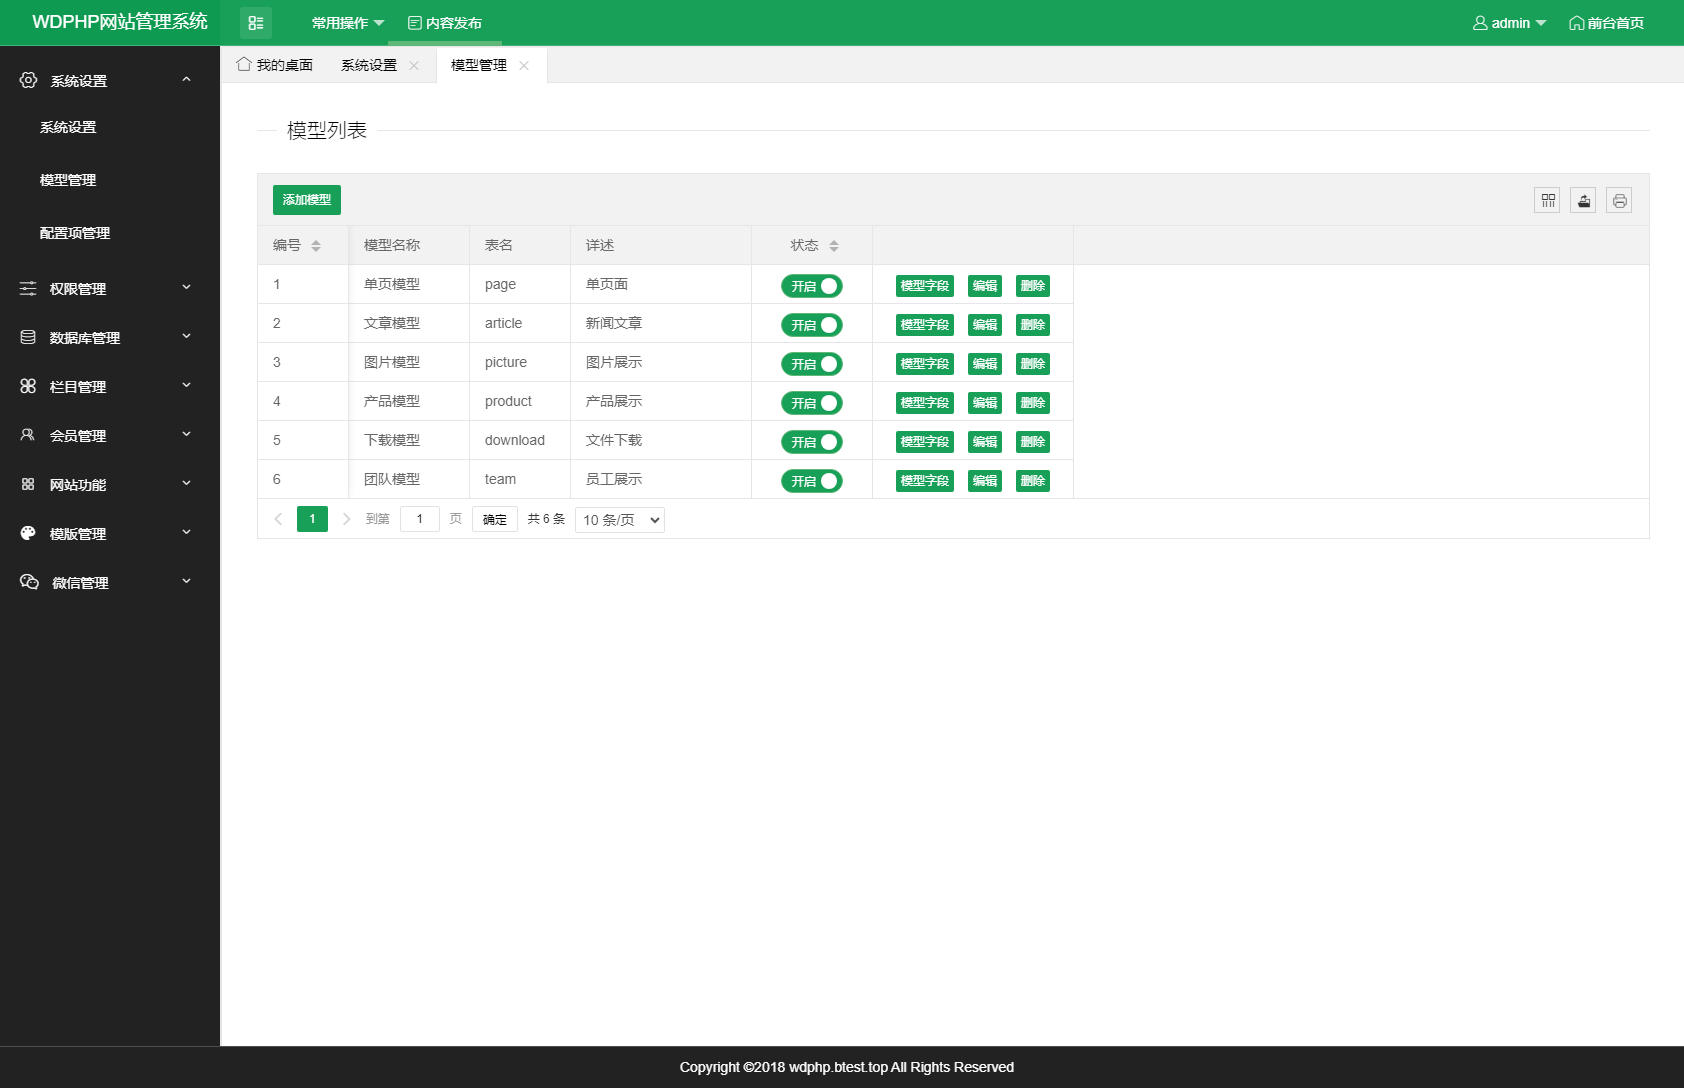Expand the 权限管理 sidebar group
The width and height of the screenshot is (1684, 1088).
pos(110,288)
